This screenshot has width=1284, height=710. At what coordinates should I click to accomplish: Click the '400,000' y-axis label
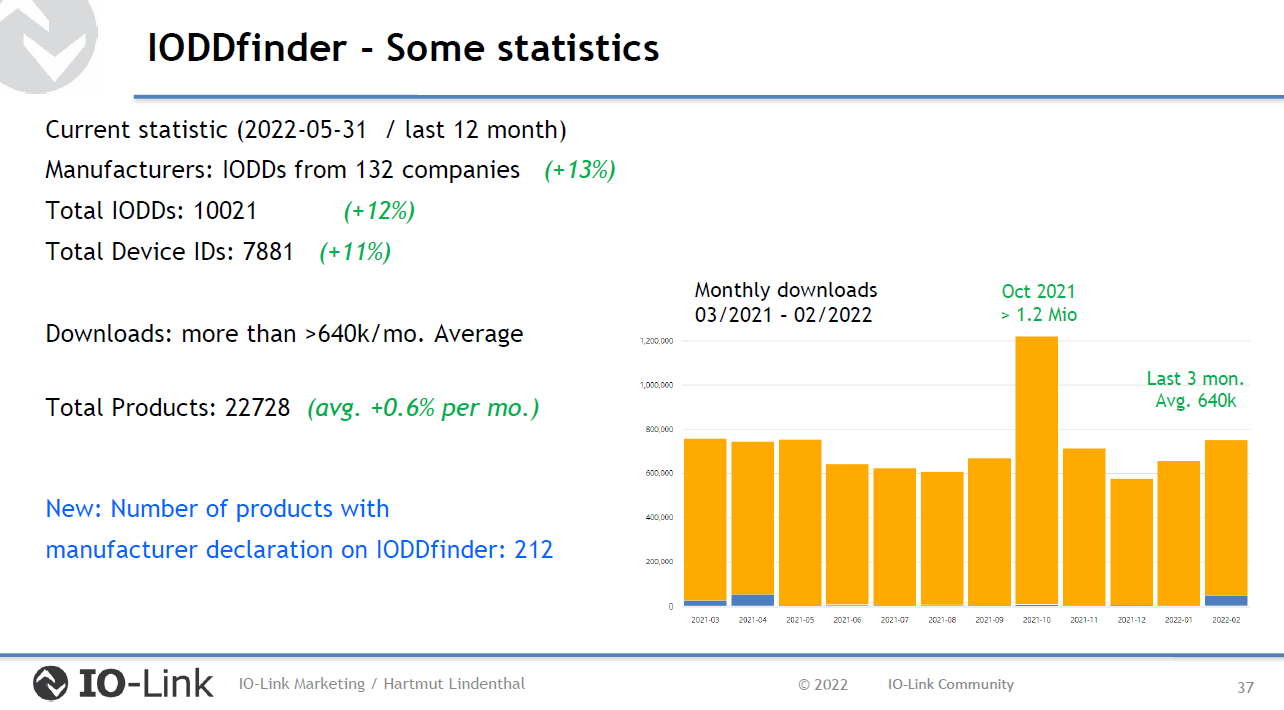(659, 518)
